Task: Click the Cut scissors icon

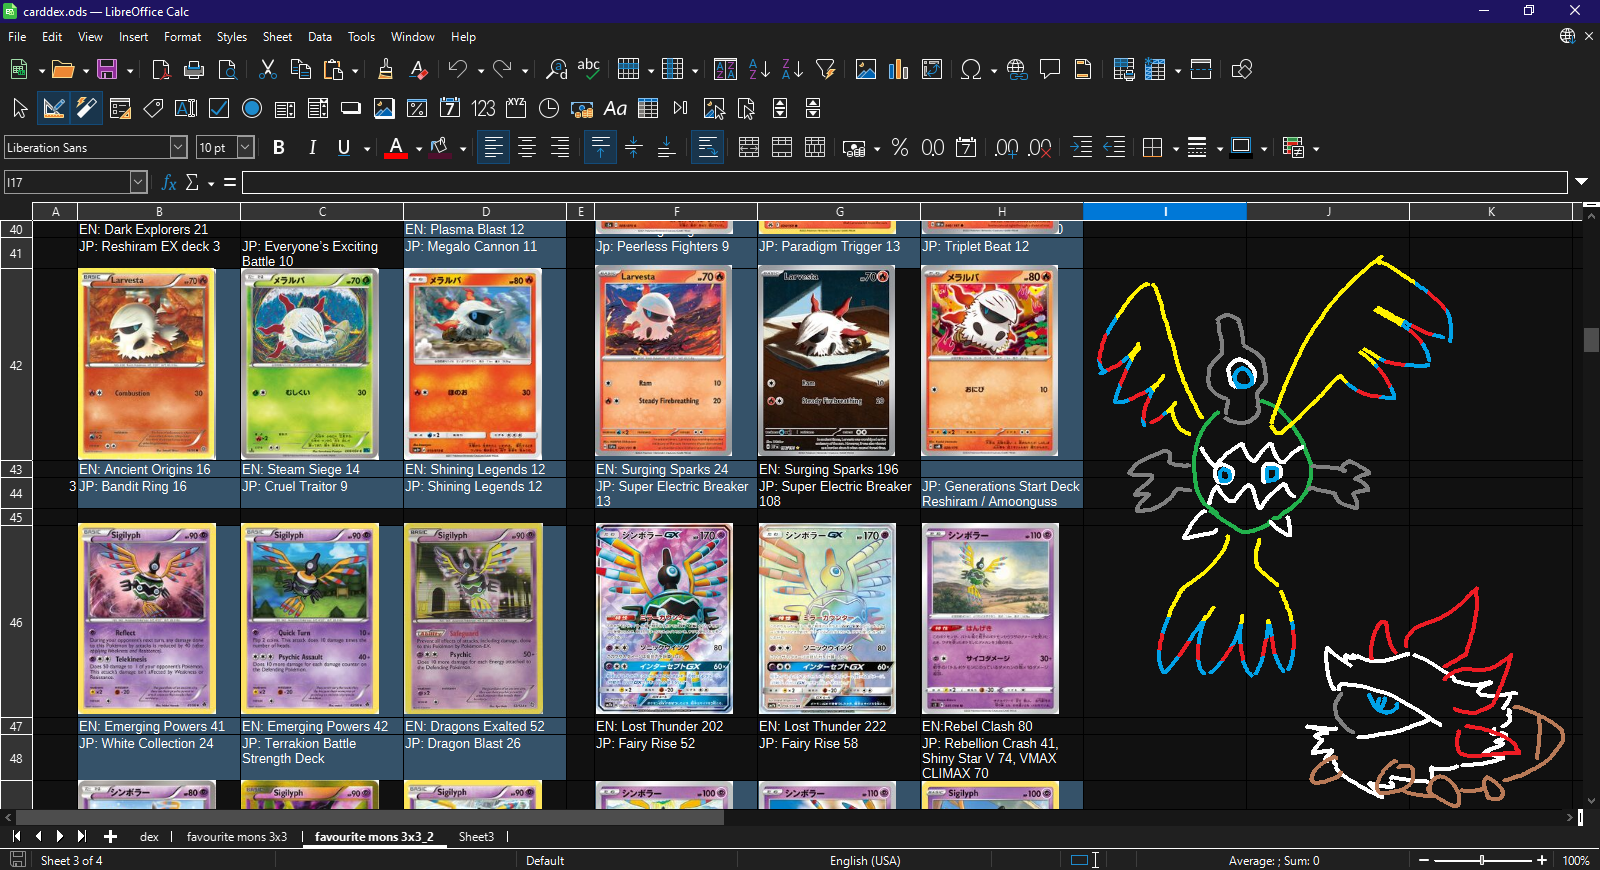Action: coord(267,69)
